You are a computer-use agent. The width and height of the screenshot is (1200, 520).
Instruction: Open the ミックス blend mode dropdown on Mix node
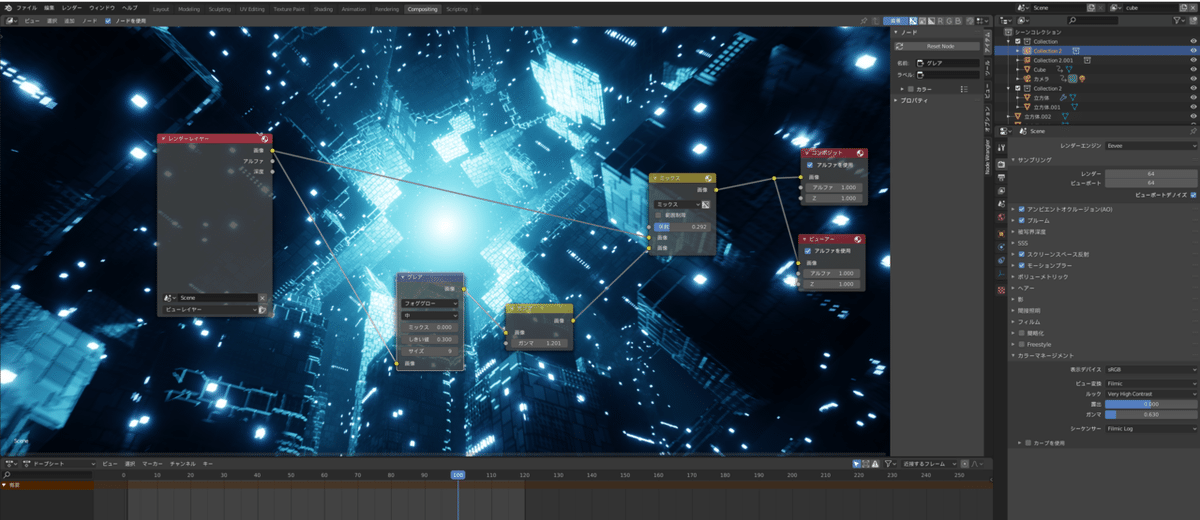pos(677,203)
